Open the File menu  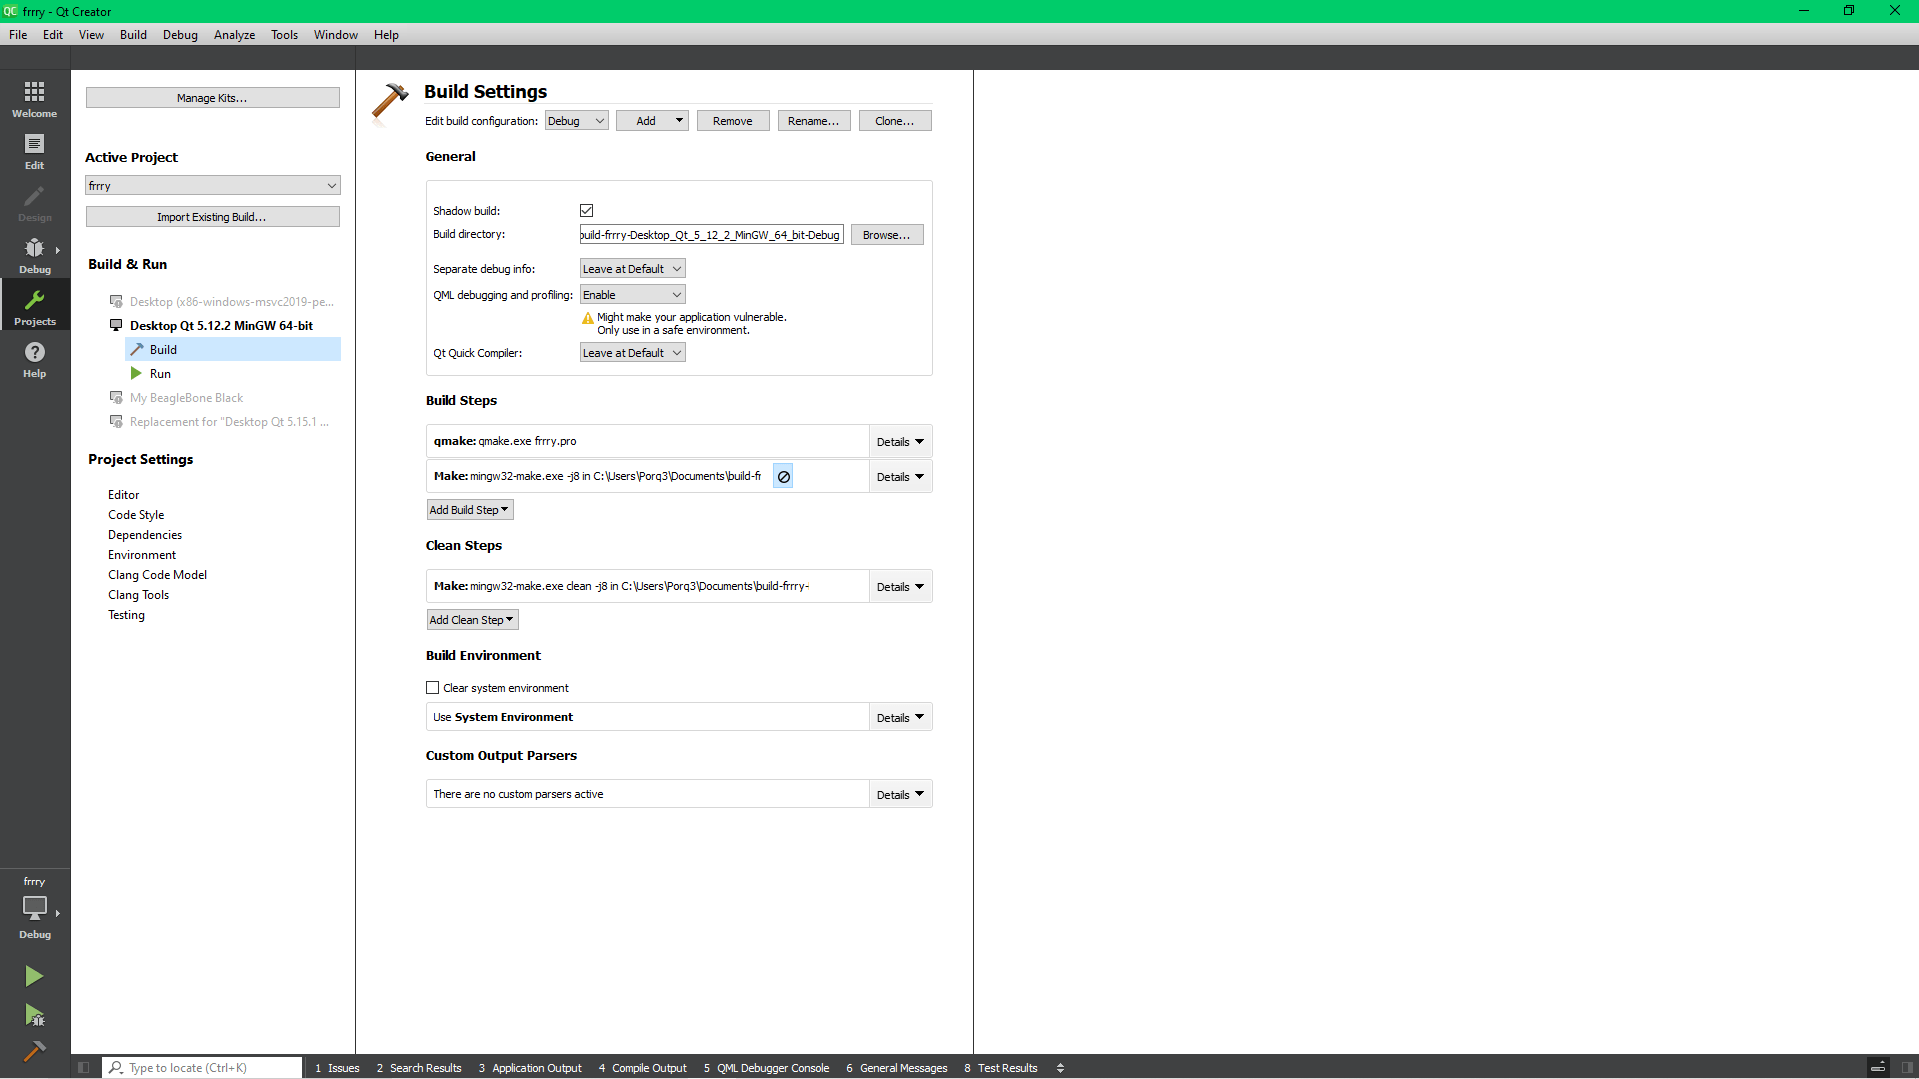click(x=18, y=35)
